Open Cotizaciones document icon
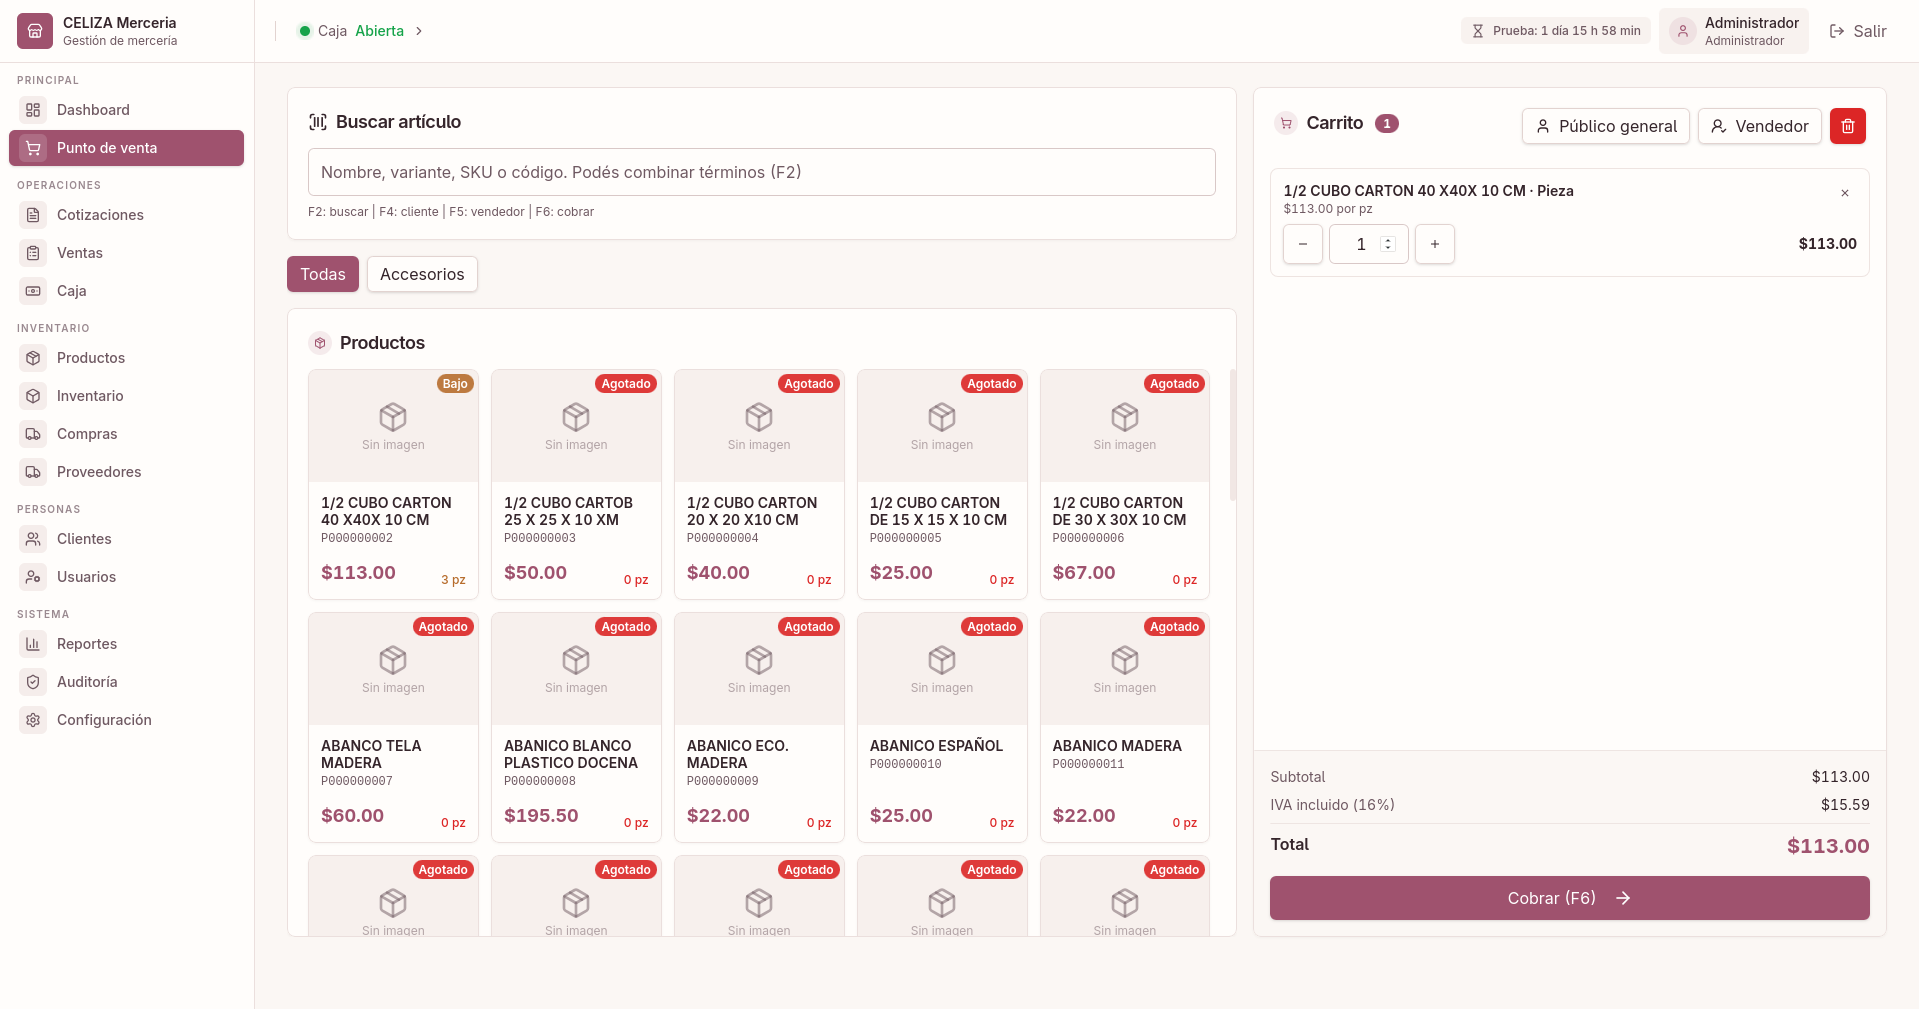The height and width of the screenshot is (1009, 1919). pos(33,215)
